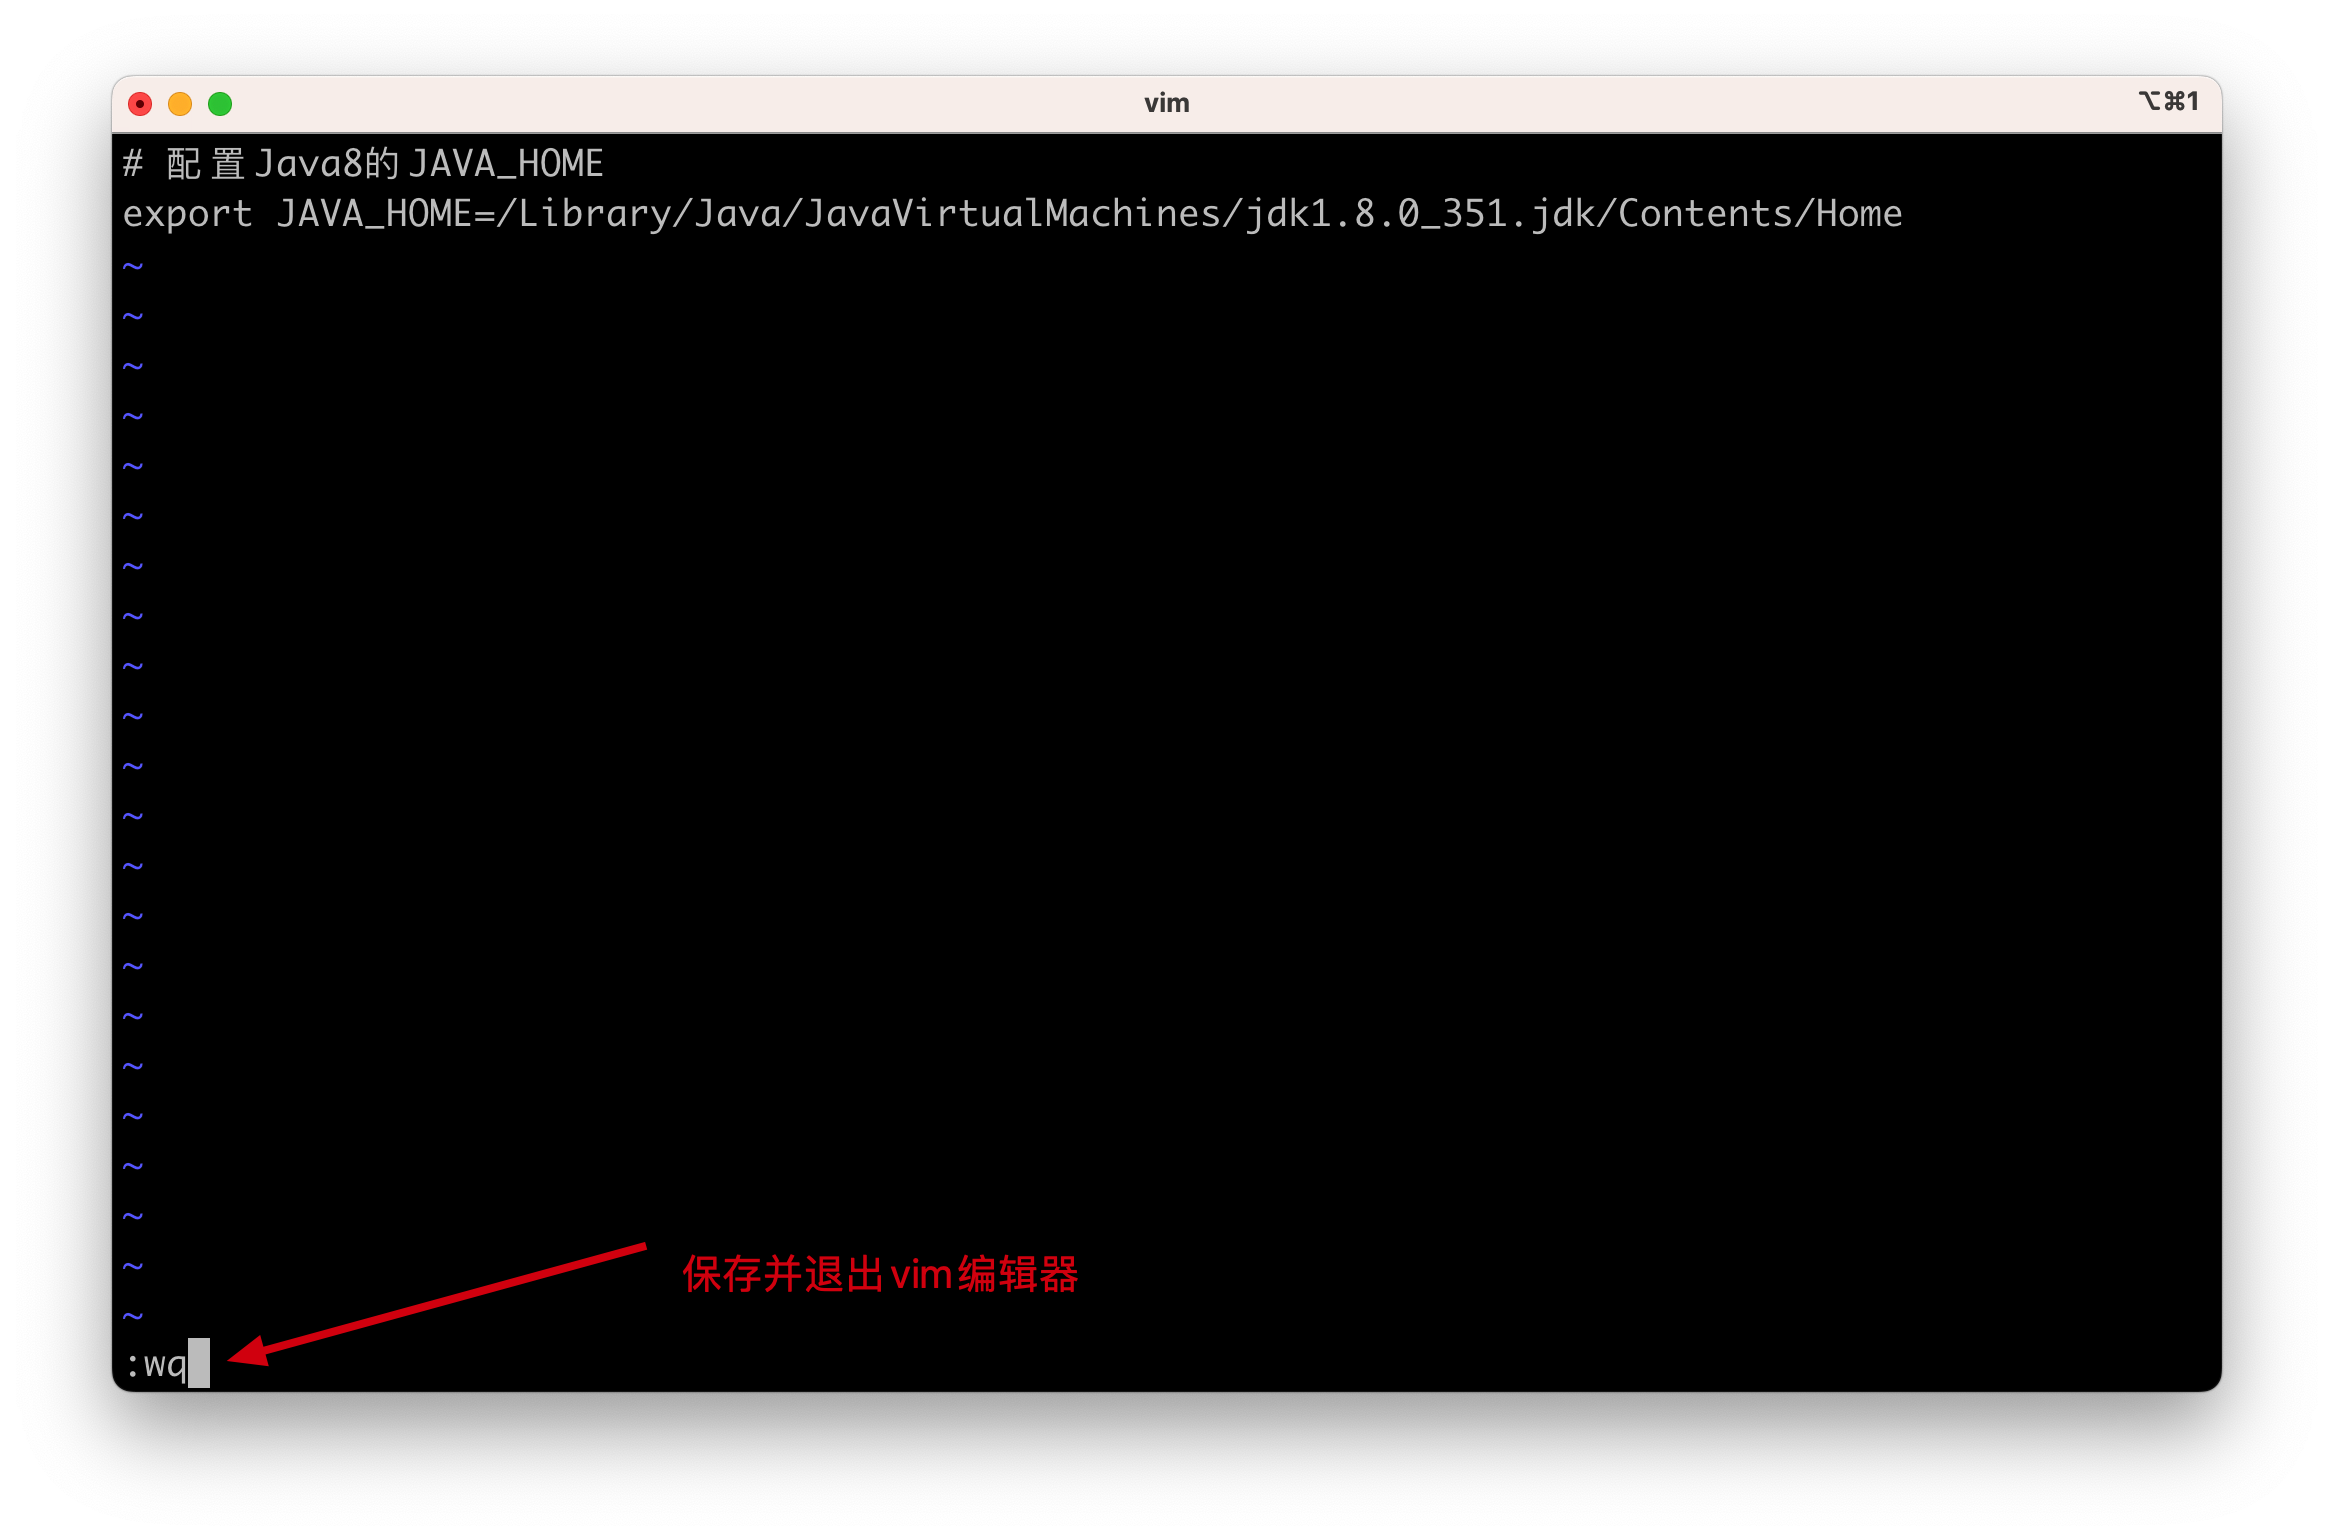Image resolution: width=2334 pixels, height=1540 pixels.
Task: Click the vim window title text
Action: tap(1166, 103)
